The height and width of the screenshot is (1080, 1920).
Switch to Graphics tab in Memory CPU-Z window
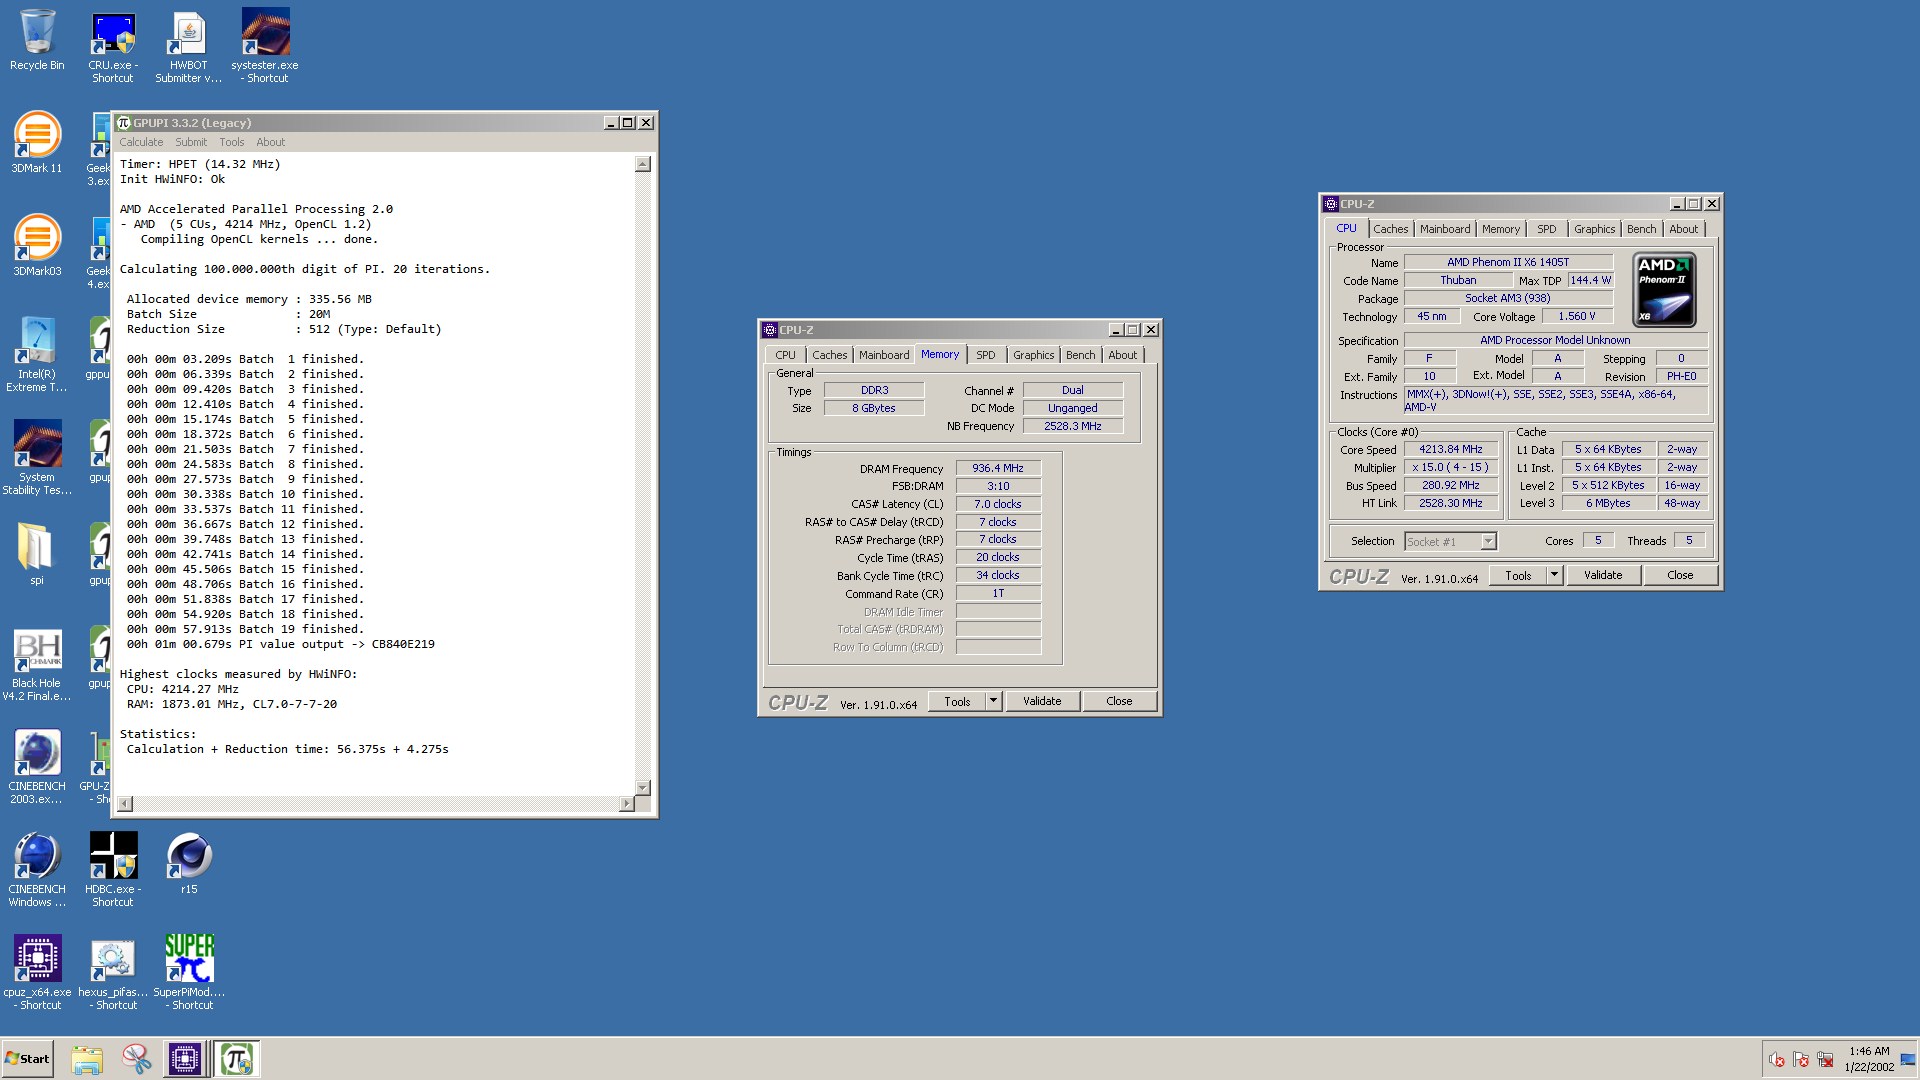(x=1033, y=355)
